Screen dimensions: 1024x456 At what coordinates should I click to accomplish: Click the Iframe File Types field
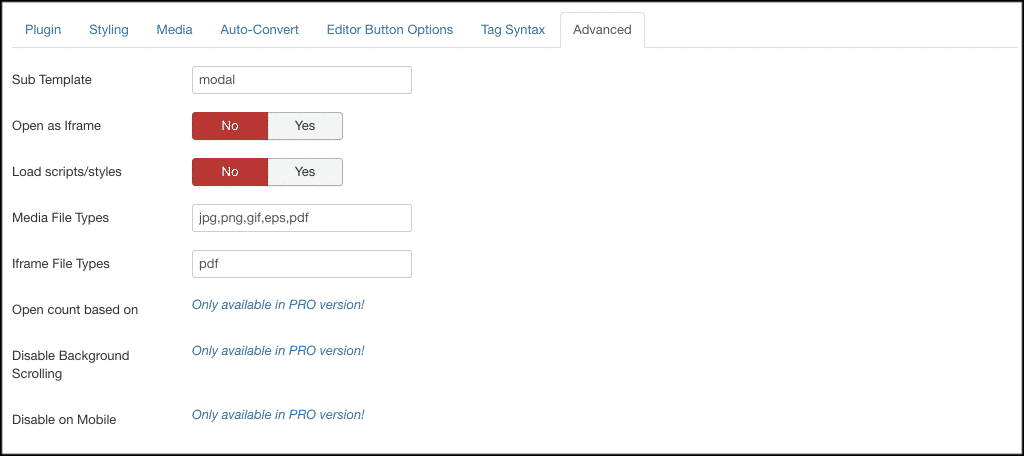[x=302, y=264]
